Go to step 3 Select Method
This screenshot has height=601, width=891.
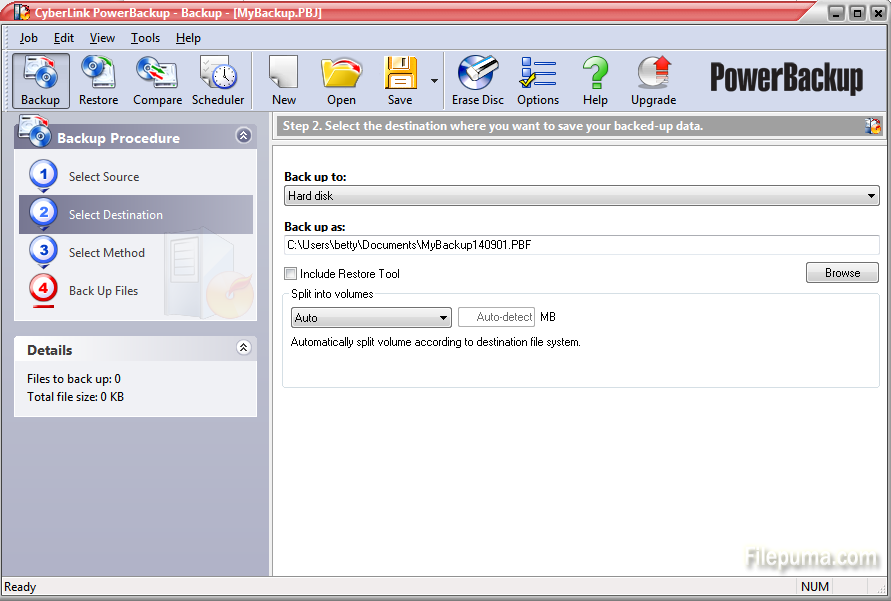tap(106, 253)
